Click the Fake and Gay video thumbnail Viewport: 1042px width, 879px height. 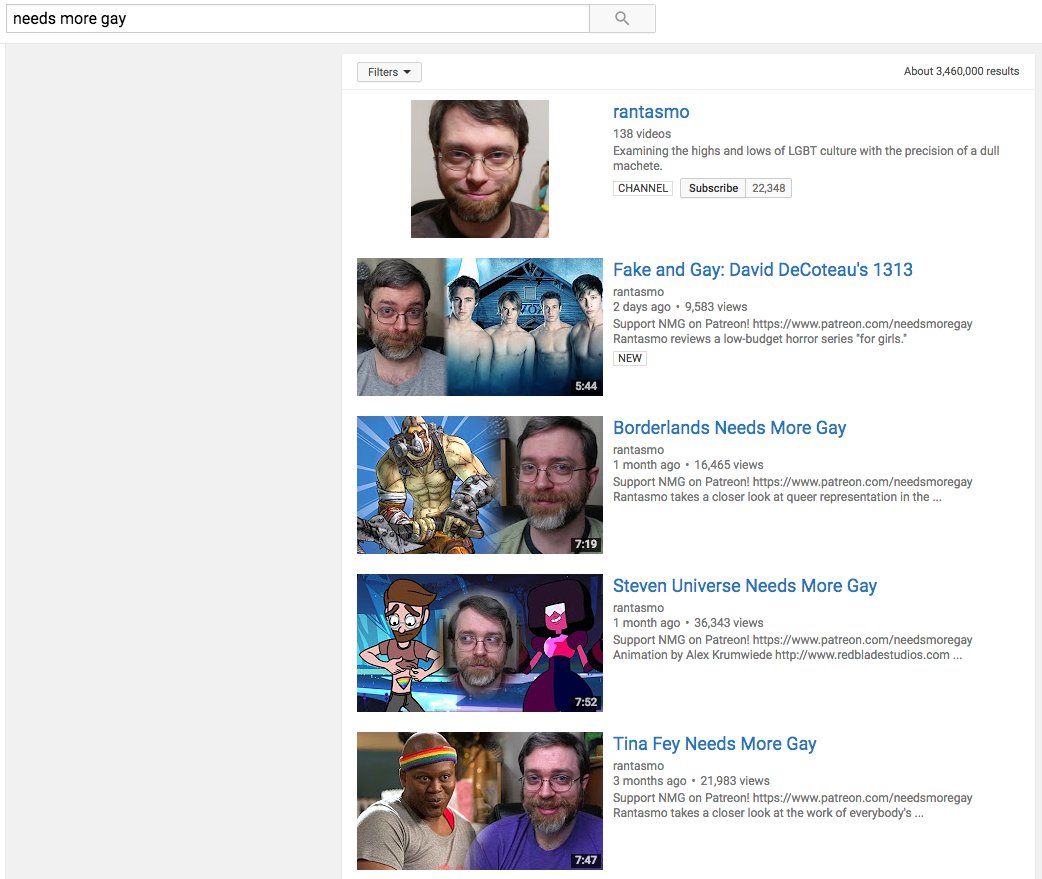[x=480, y=327]
